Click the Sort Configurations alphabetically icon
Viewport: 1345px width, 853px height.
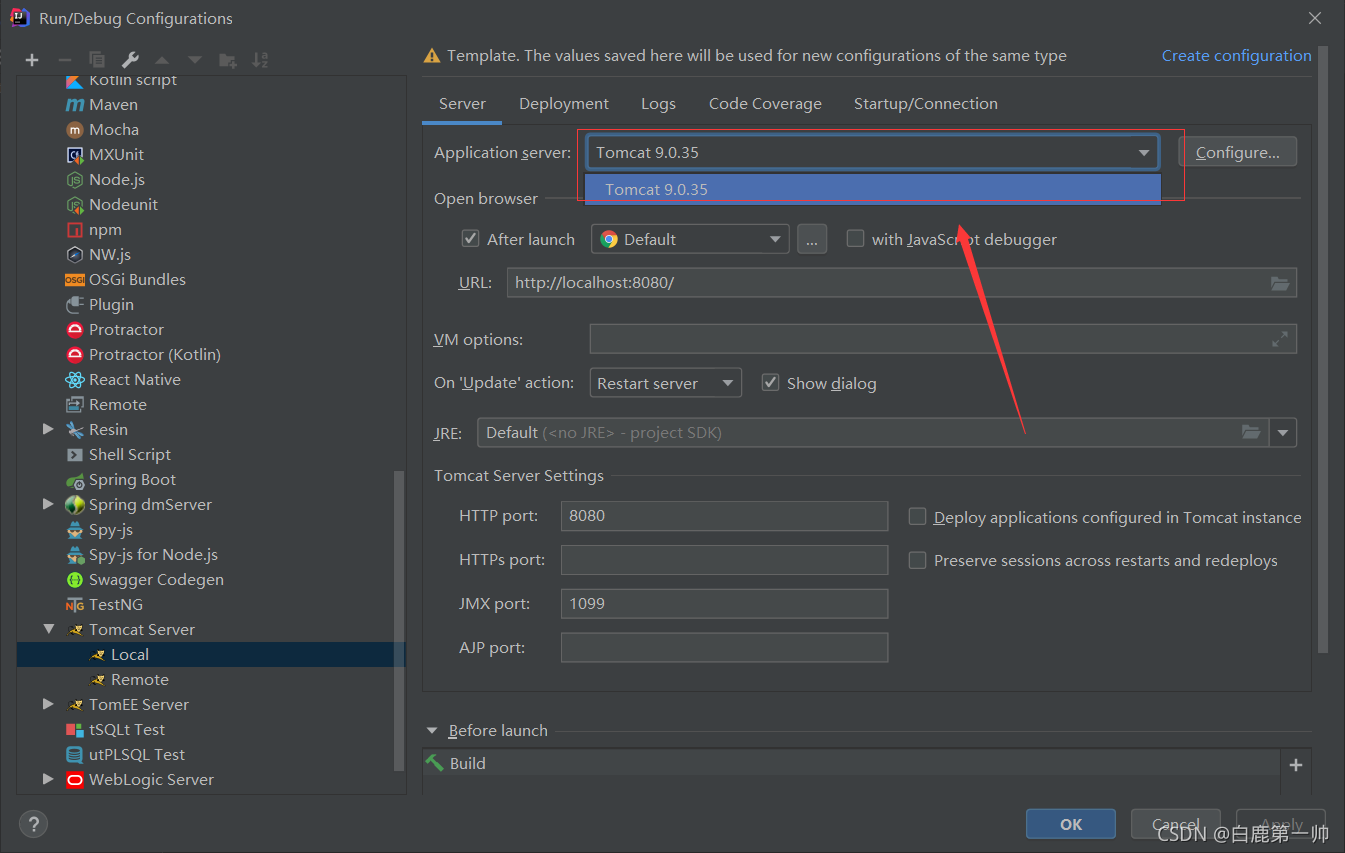(260, 60)
